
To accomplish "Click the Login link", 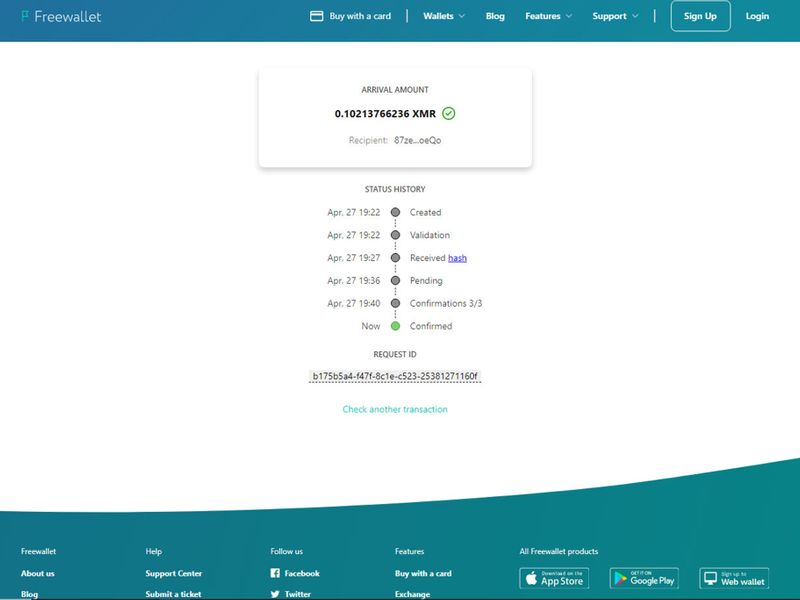I will [x=757, y=16].
